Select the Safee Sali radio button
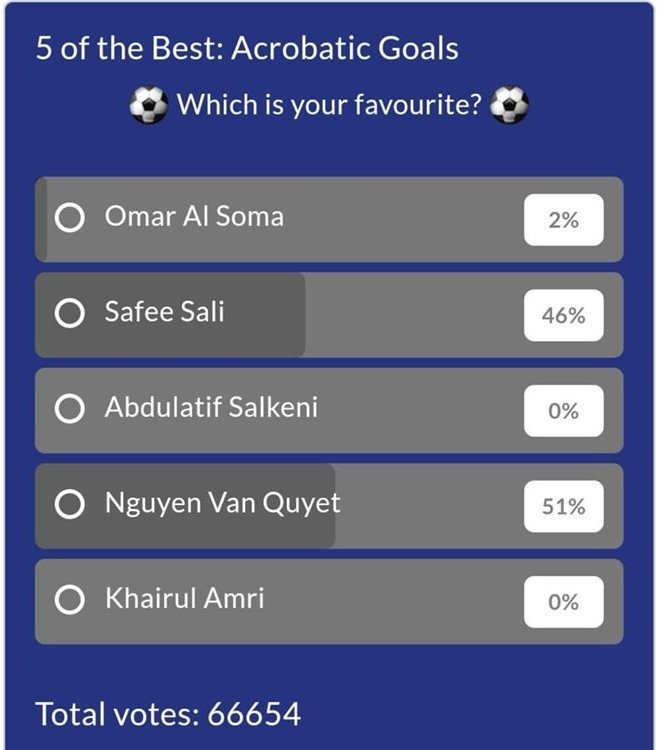The height and width of the screenshot is (750, 657). (69, 315)
